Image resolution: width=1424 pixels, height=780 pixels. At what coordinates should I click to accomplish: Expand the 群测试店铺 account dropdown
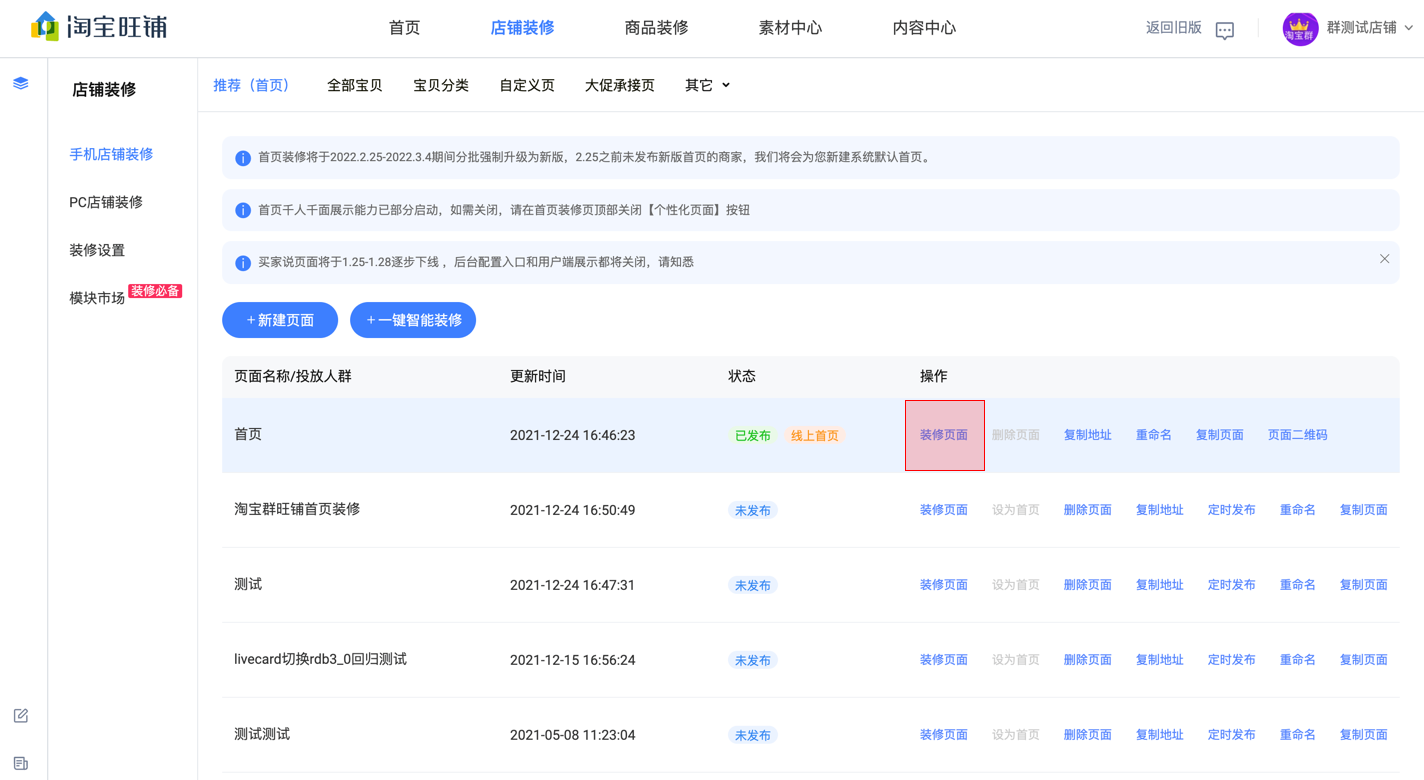(x=1409, y=28)
